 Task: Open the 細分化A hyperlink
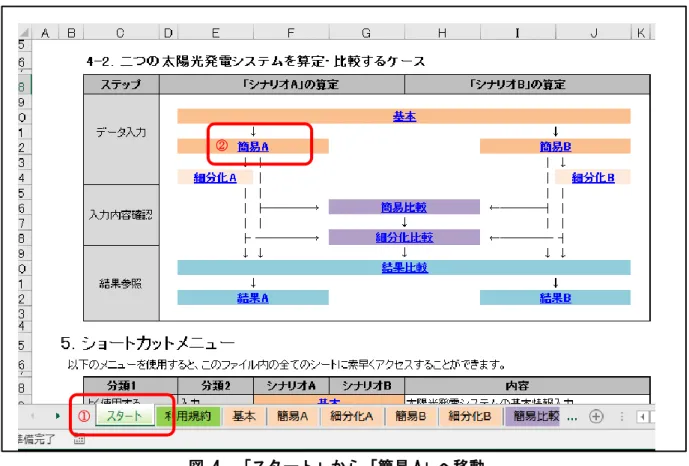(215, 177)
